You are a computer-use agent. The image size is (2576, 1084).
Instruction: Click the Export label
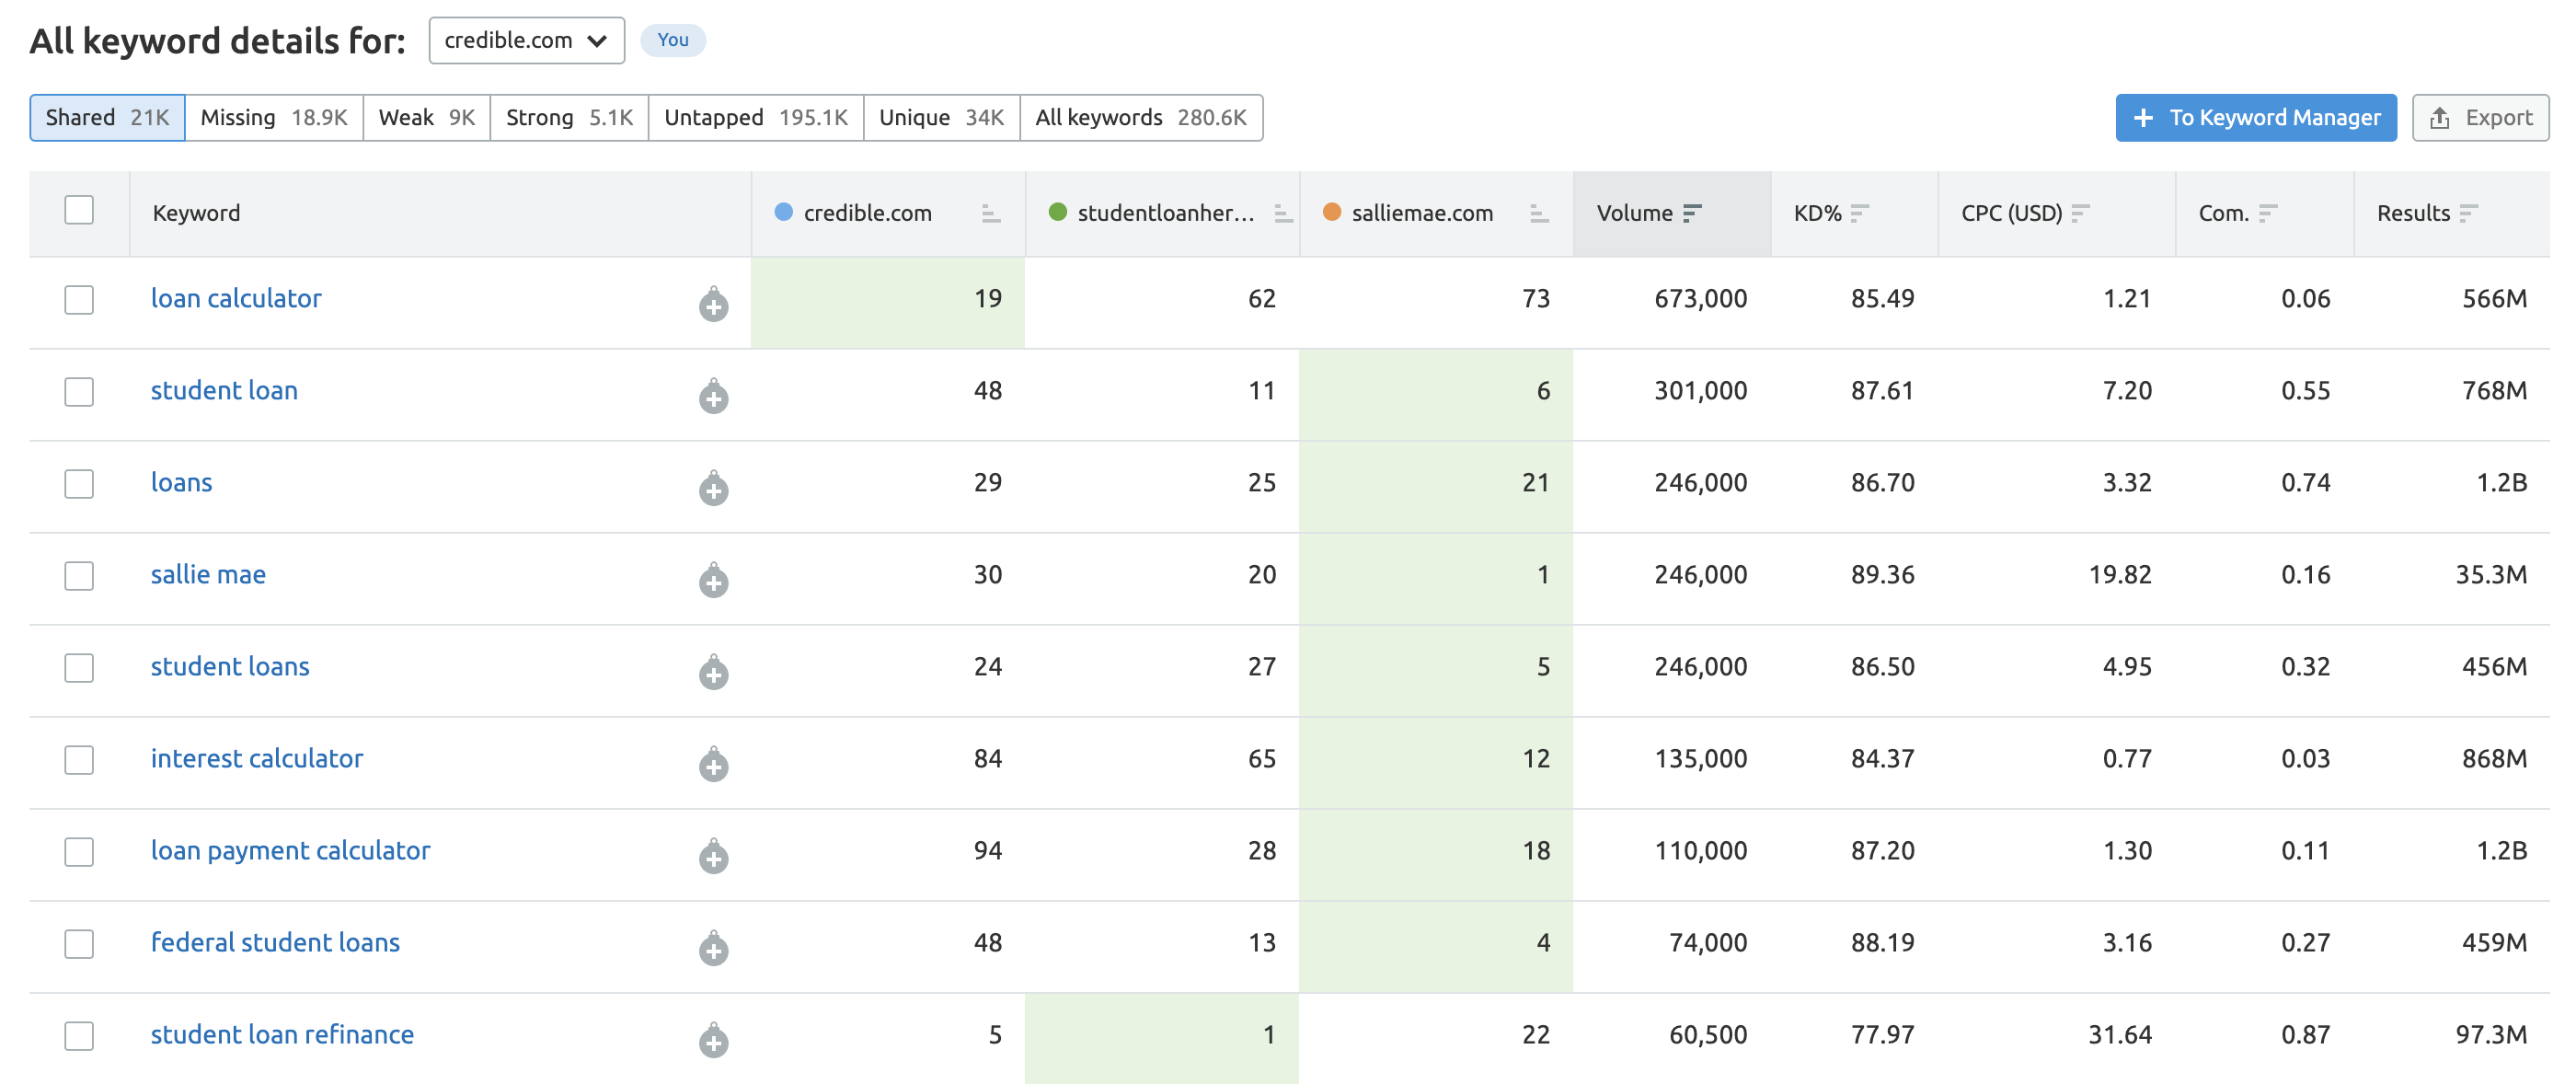(2498, 118)
